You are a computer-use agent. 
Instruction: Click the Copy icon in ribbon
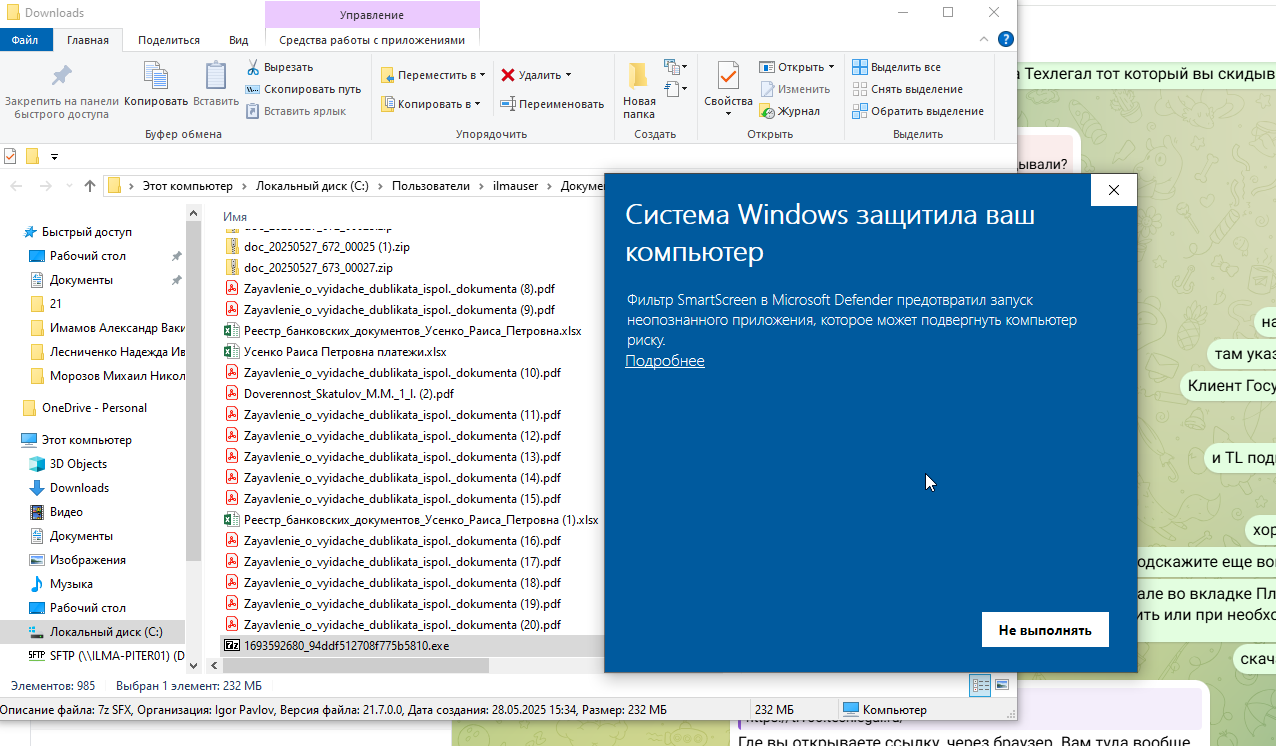pos(156,76)
